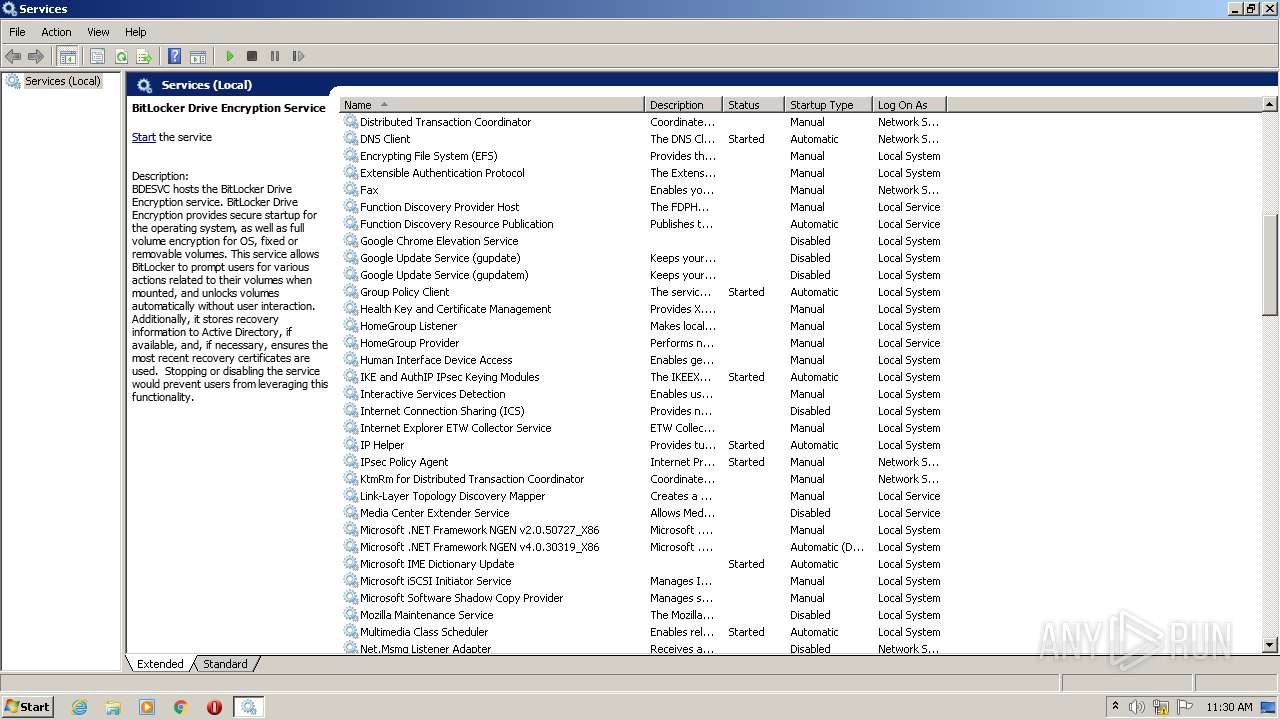Viewport: 1280px width, 720px height.
Task: Select Services (Local) in console tree
Action: coord(62,81)
